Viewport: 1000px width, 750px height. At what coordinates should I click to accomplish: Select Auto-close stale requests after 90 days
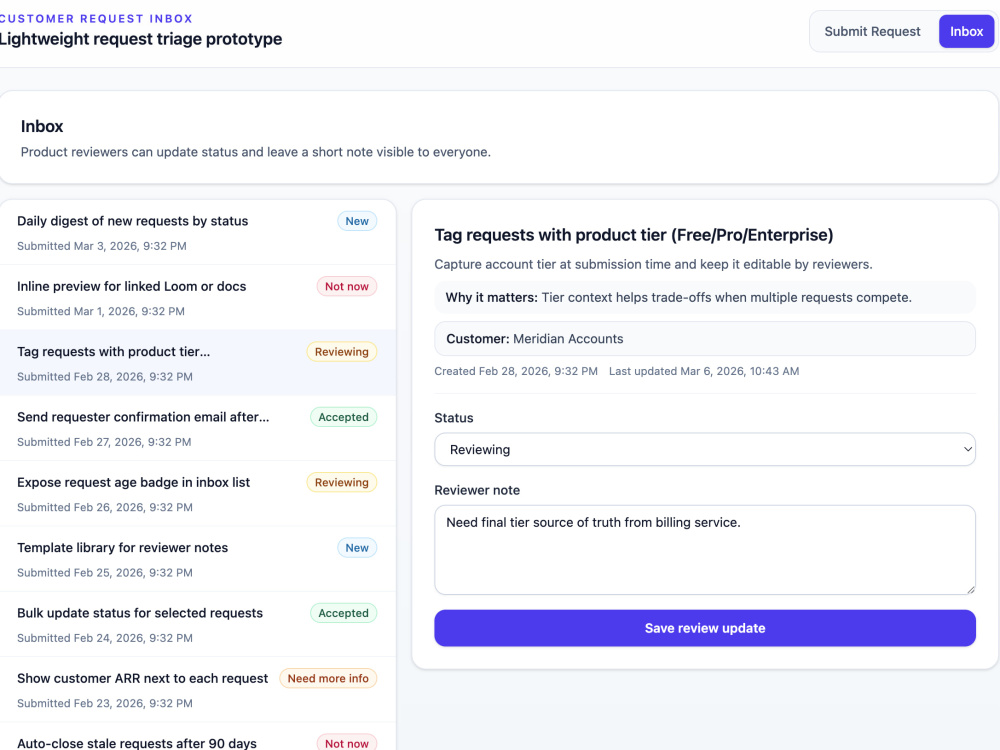pos(198,737)
